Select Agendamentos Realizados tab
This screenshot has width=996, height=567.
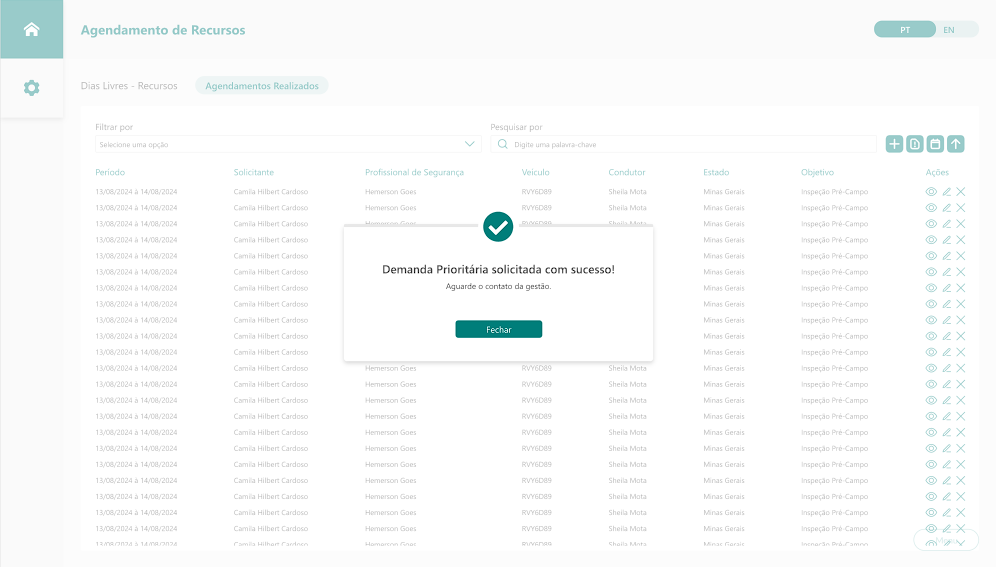click(x=262, y=86)
